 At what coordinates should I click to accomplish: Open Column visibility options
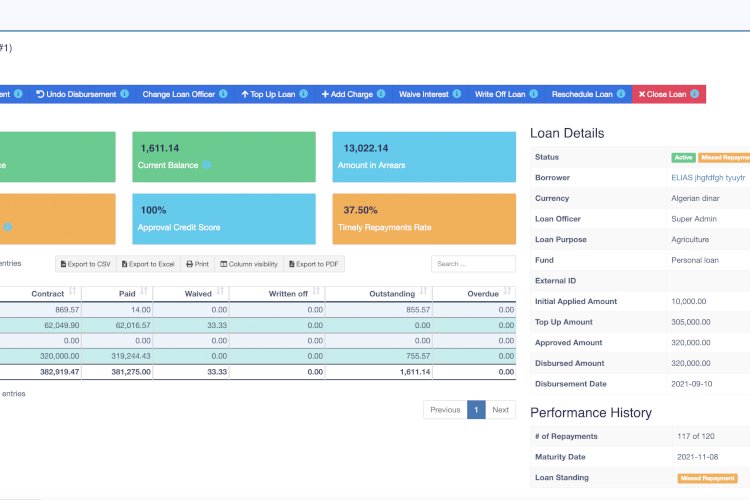click(249, 264)
